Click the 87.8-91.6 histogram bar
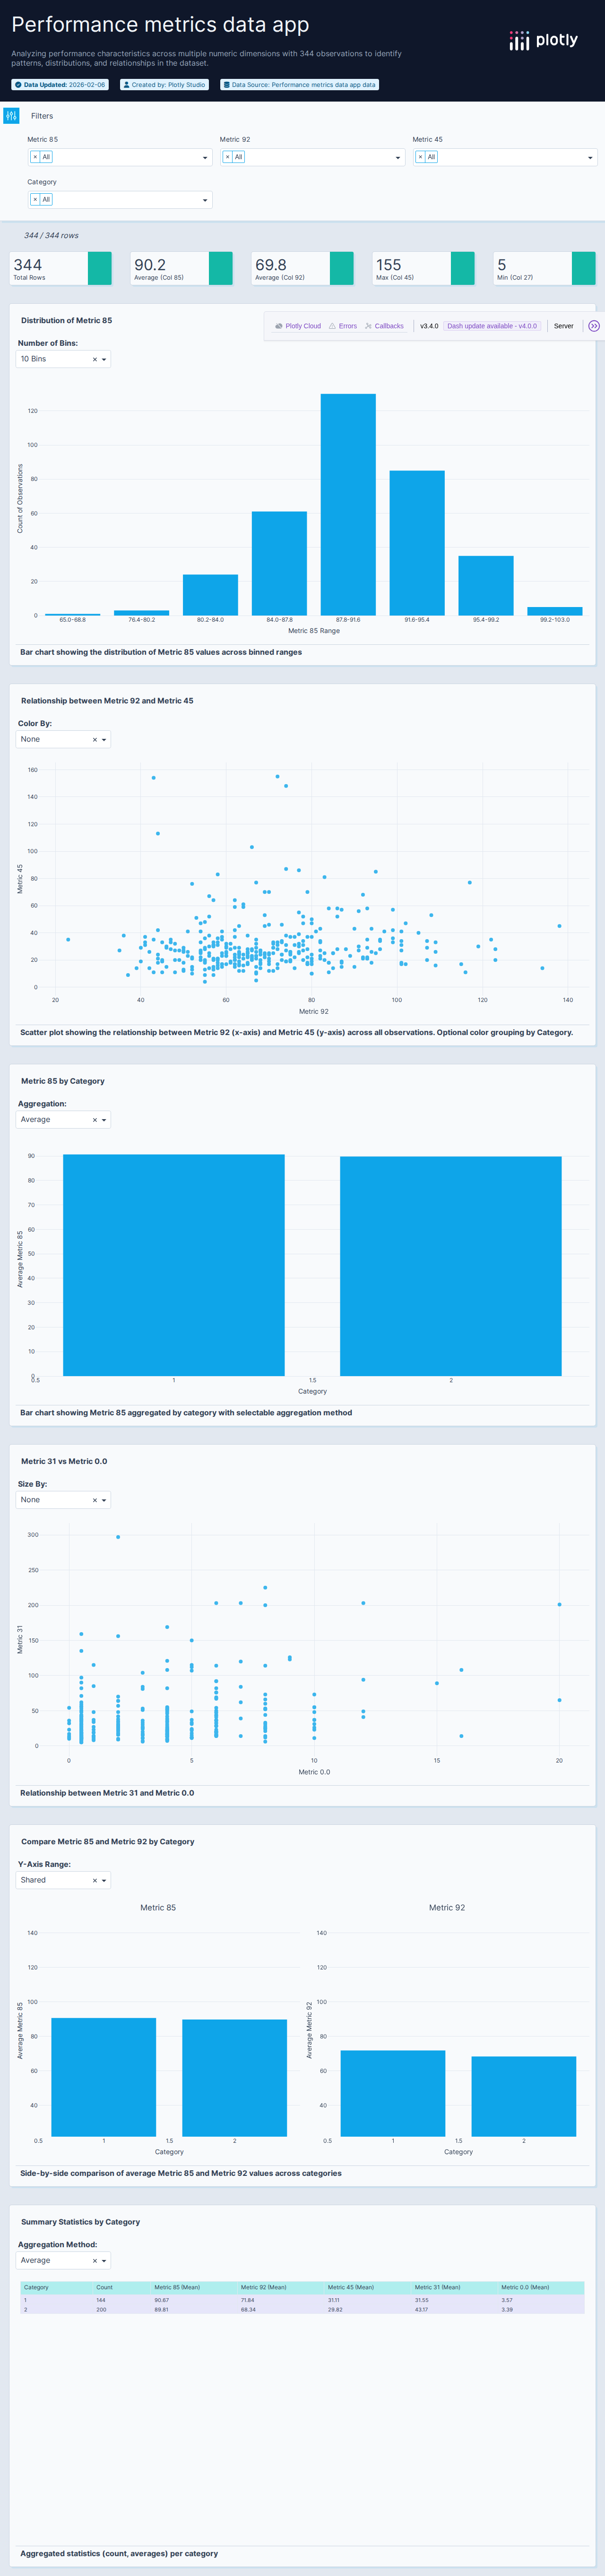605x2576 pixels. (x=348, y=505)
